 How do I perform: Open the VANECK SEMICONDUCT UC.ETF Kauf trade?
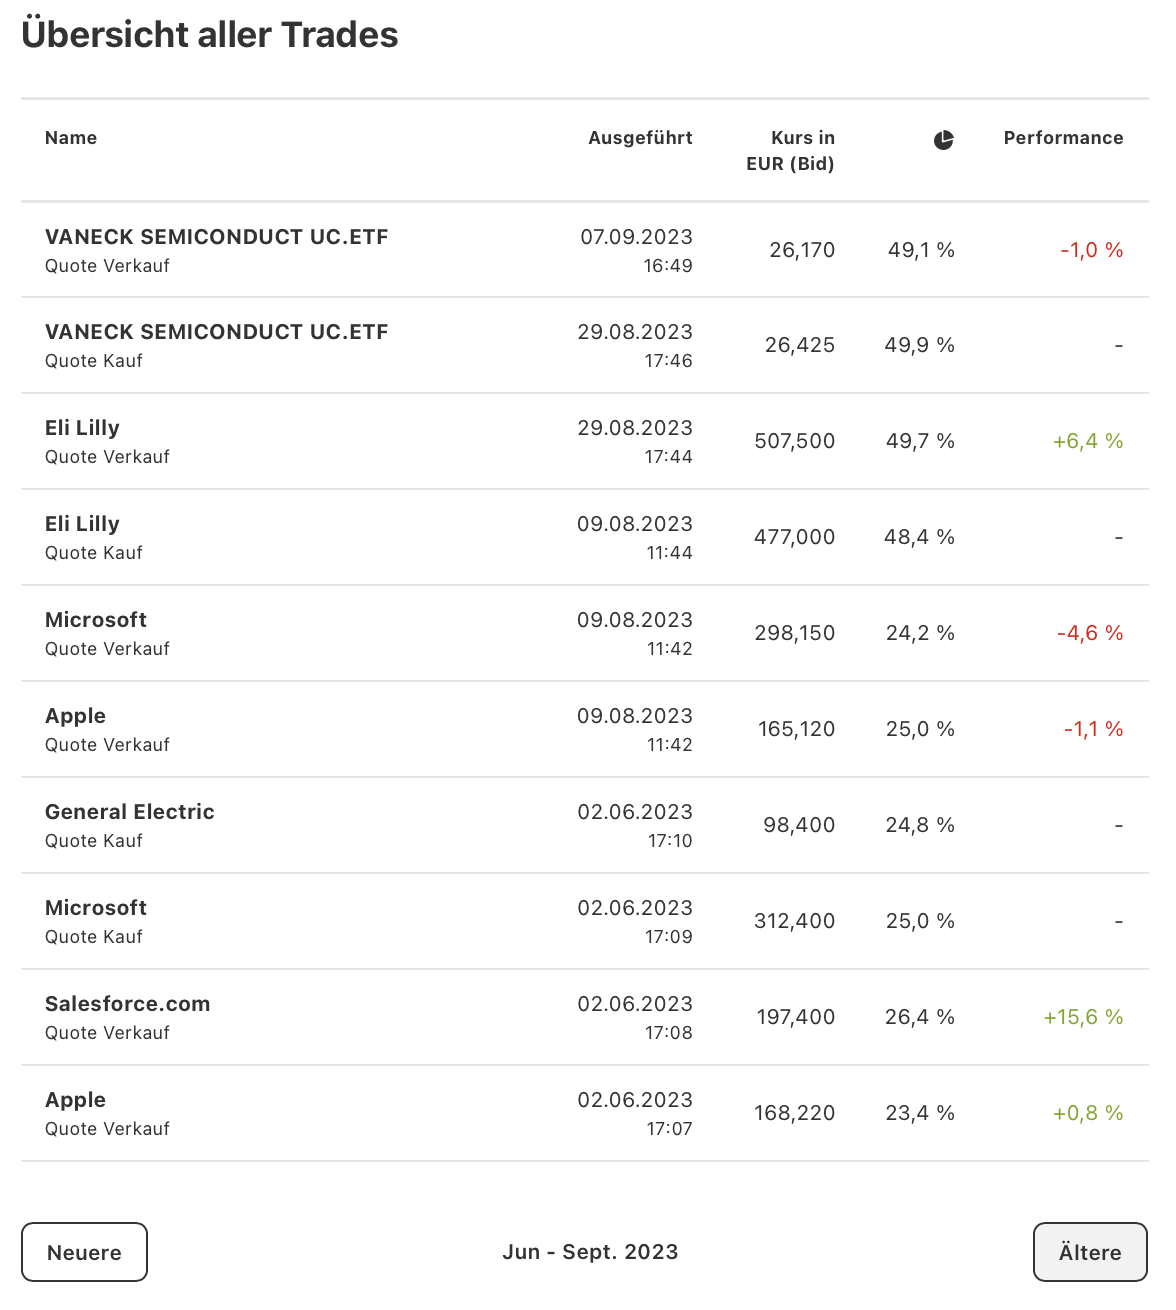pyautogui.click(x=216, y=333)
